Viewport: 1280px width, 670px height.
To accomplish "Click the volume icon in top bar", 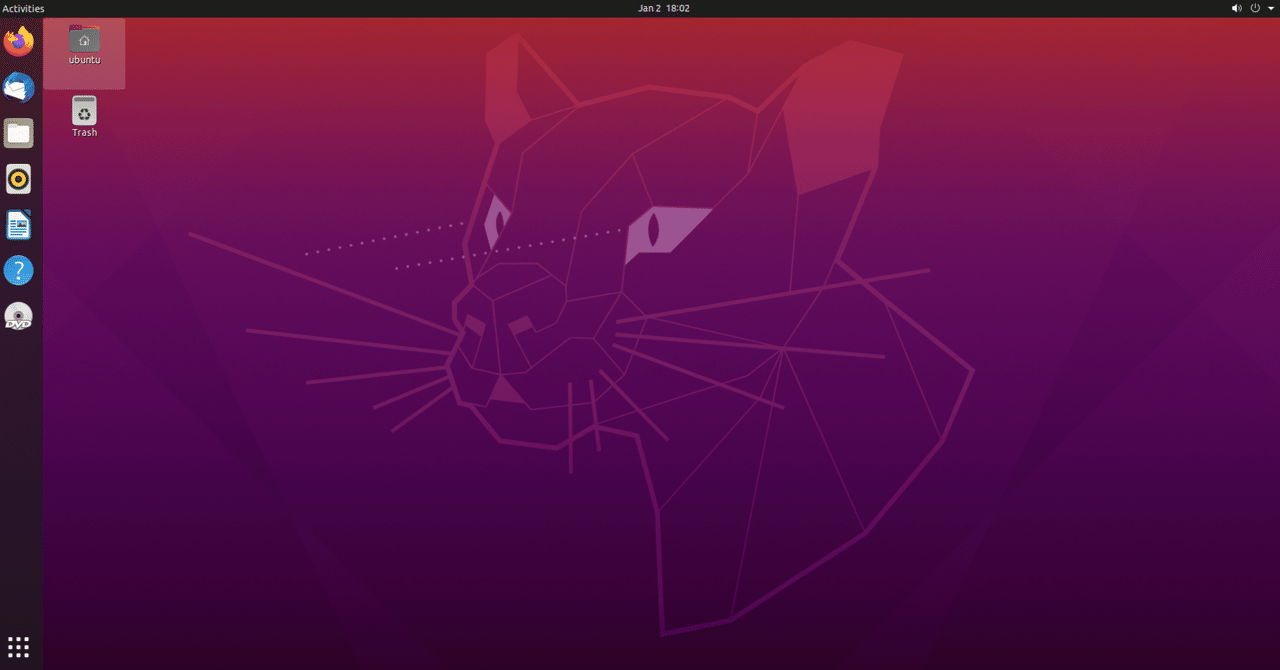I will [1237, 8].
